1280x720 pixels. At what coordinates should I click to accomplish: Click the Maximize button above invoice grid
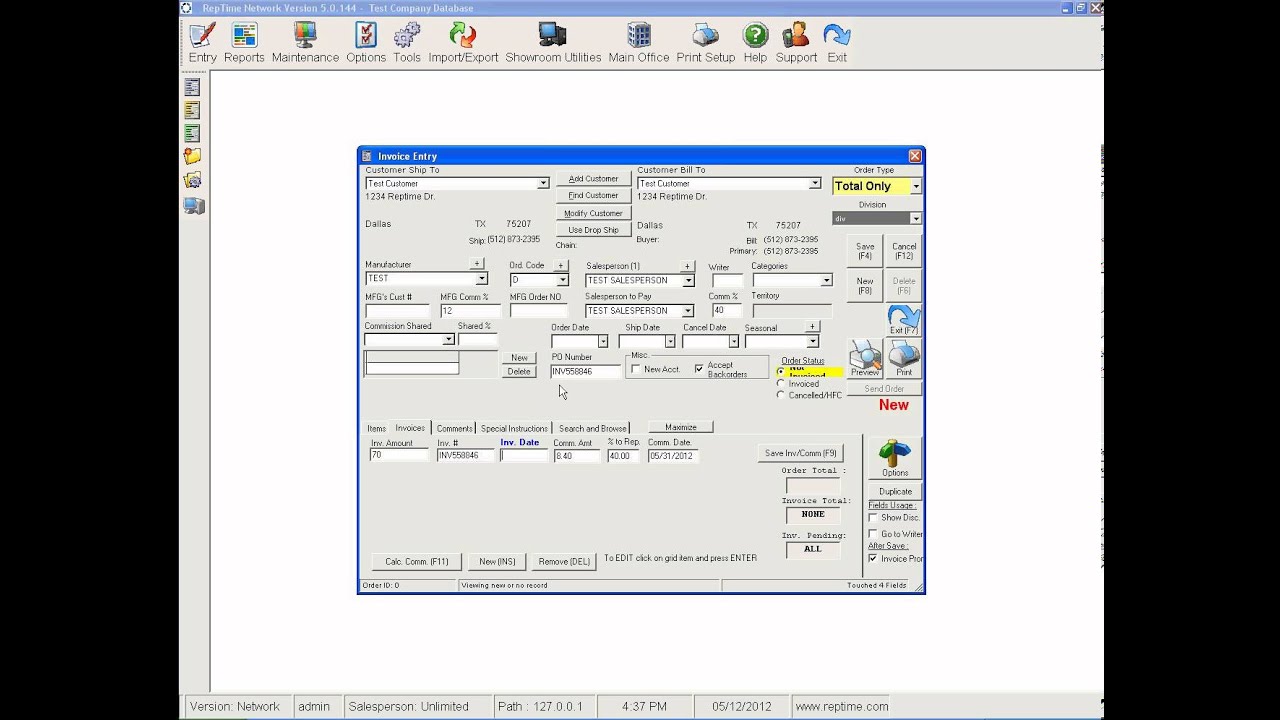tap(681, 427)
